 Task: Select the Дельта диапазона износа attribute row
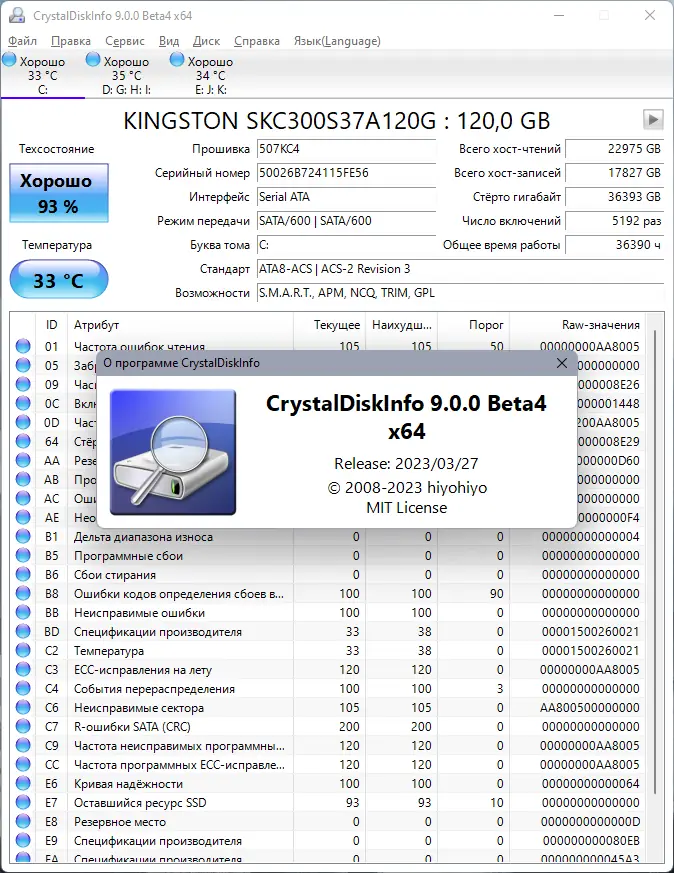pos(327,537)
